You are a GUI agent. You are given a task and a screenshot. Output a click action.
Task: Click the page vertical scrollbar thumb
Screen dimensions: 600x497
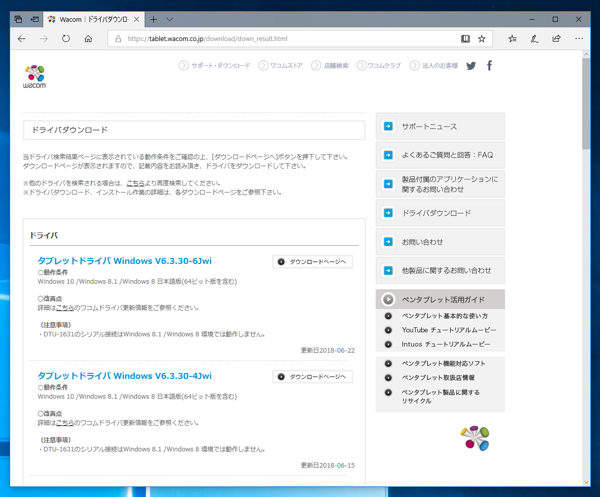pos(586,103)
